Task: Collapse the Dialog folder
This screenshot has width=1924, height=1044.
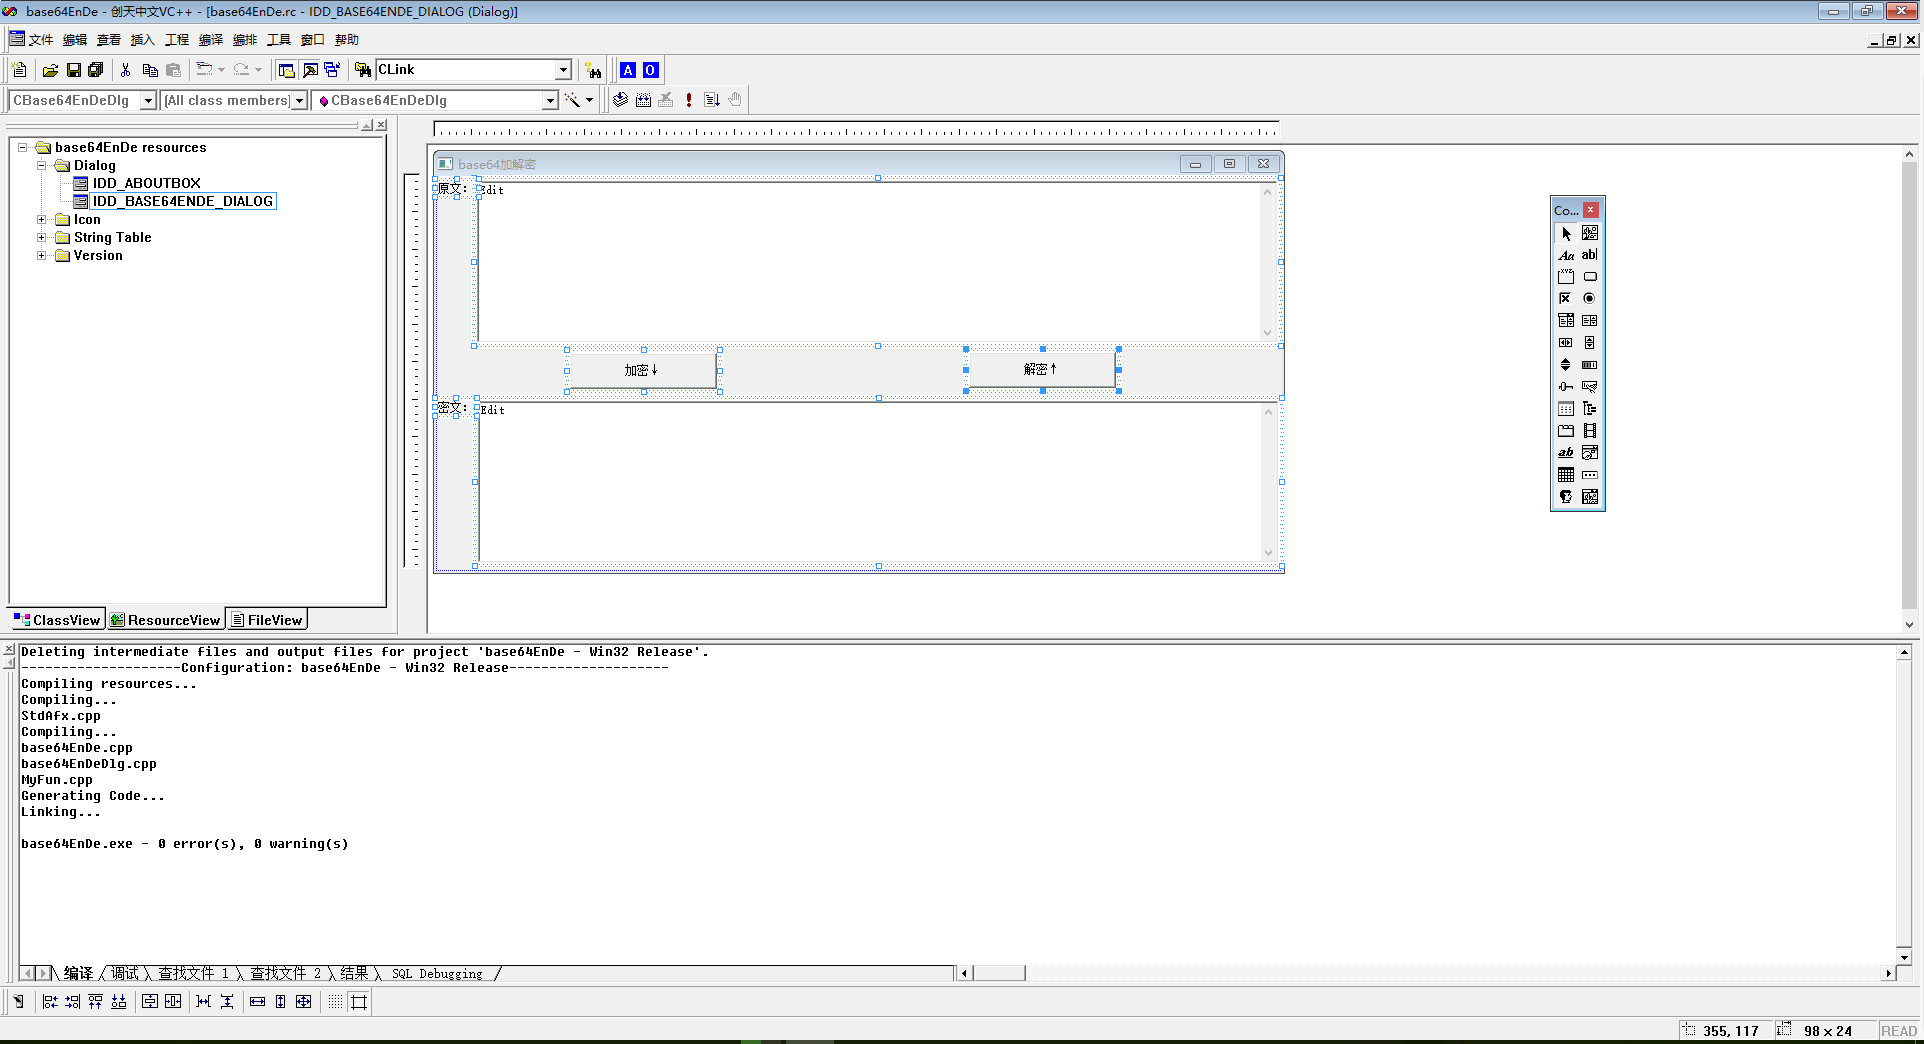Action: click(42, 165)
